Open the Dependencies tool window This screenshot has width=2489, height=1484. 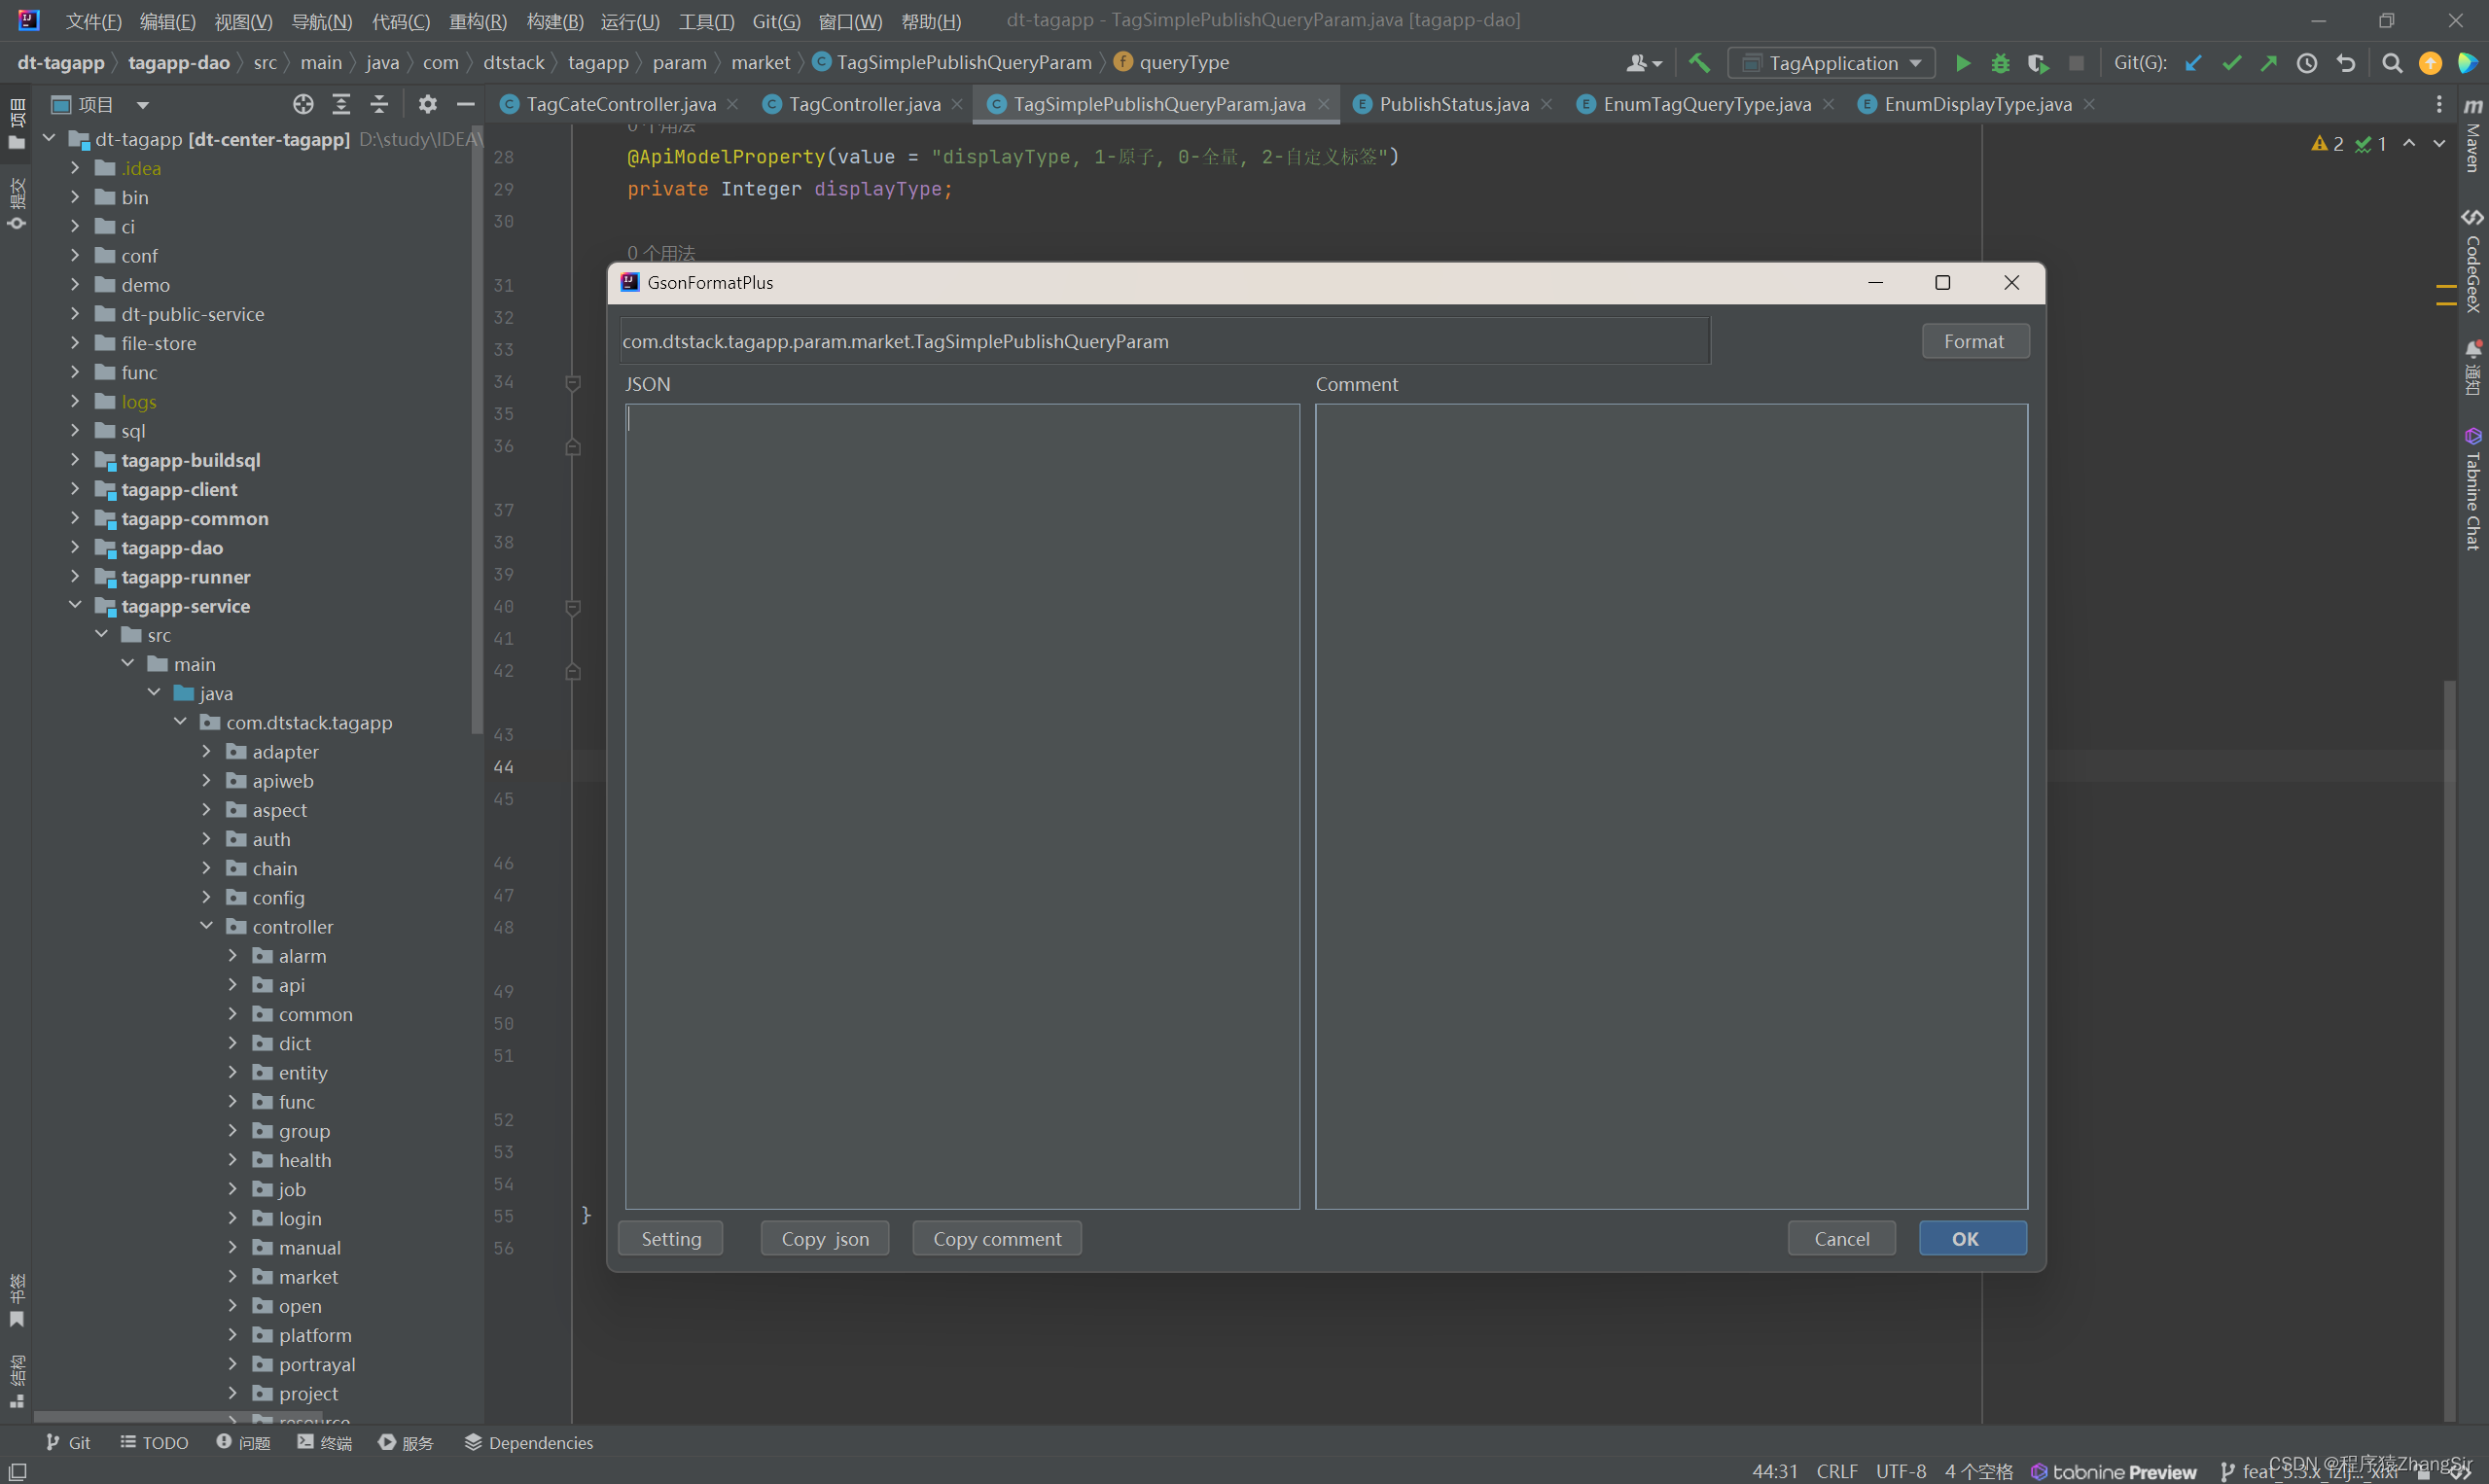click(x=529, y=1443)
